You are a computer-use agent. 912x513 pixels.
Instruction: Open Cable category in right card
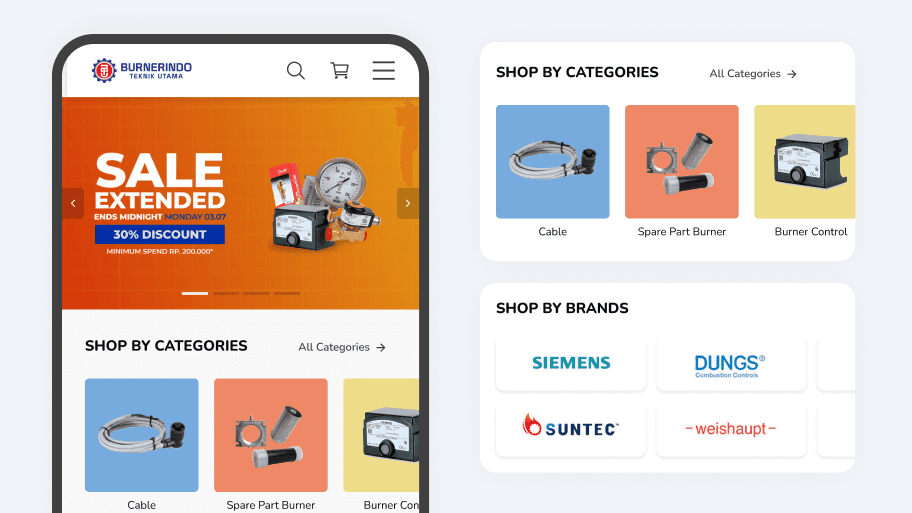click(x=553, y=171)
